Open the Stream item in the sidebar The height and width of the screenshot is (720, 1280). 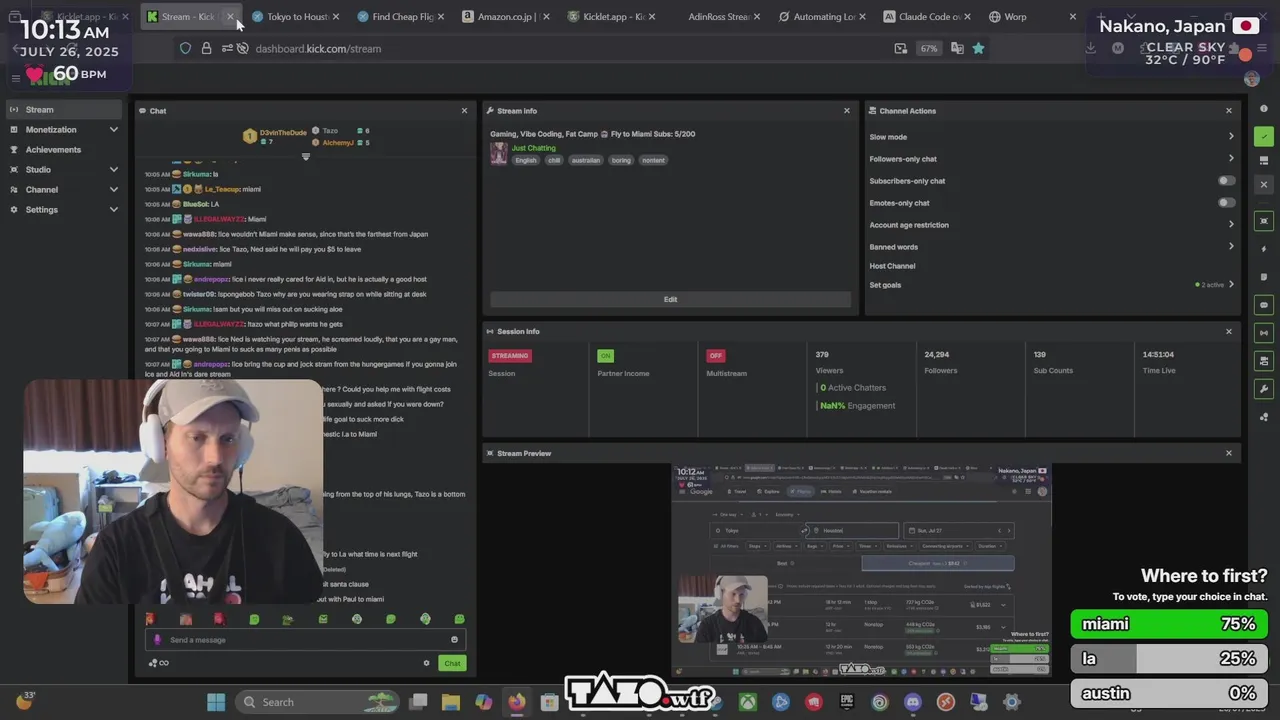click(x=64, y=110)
